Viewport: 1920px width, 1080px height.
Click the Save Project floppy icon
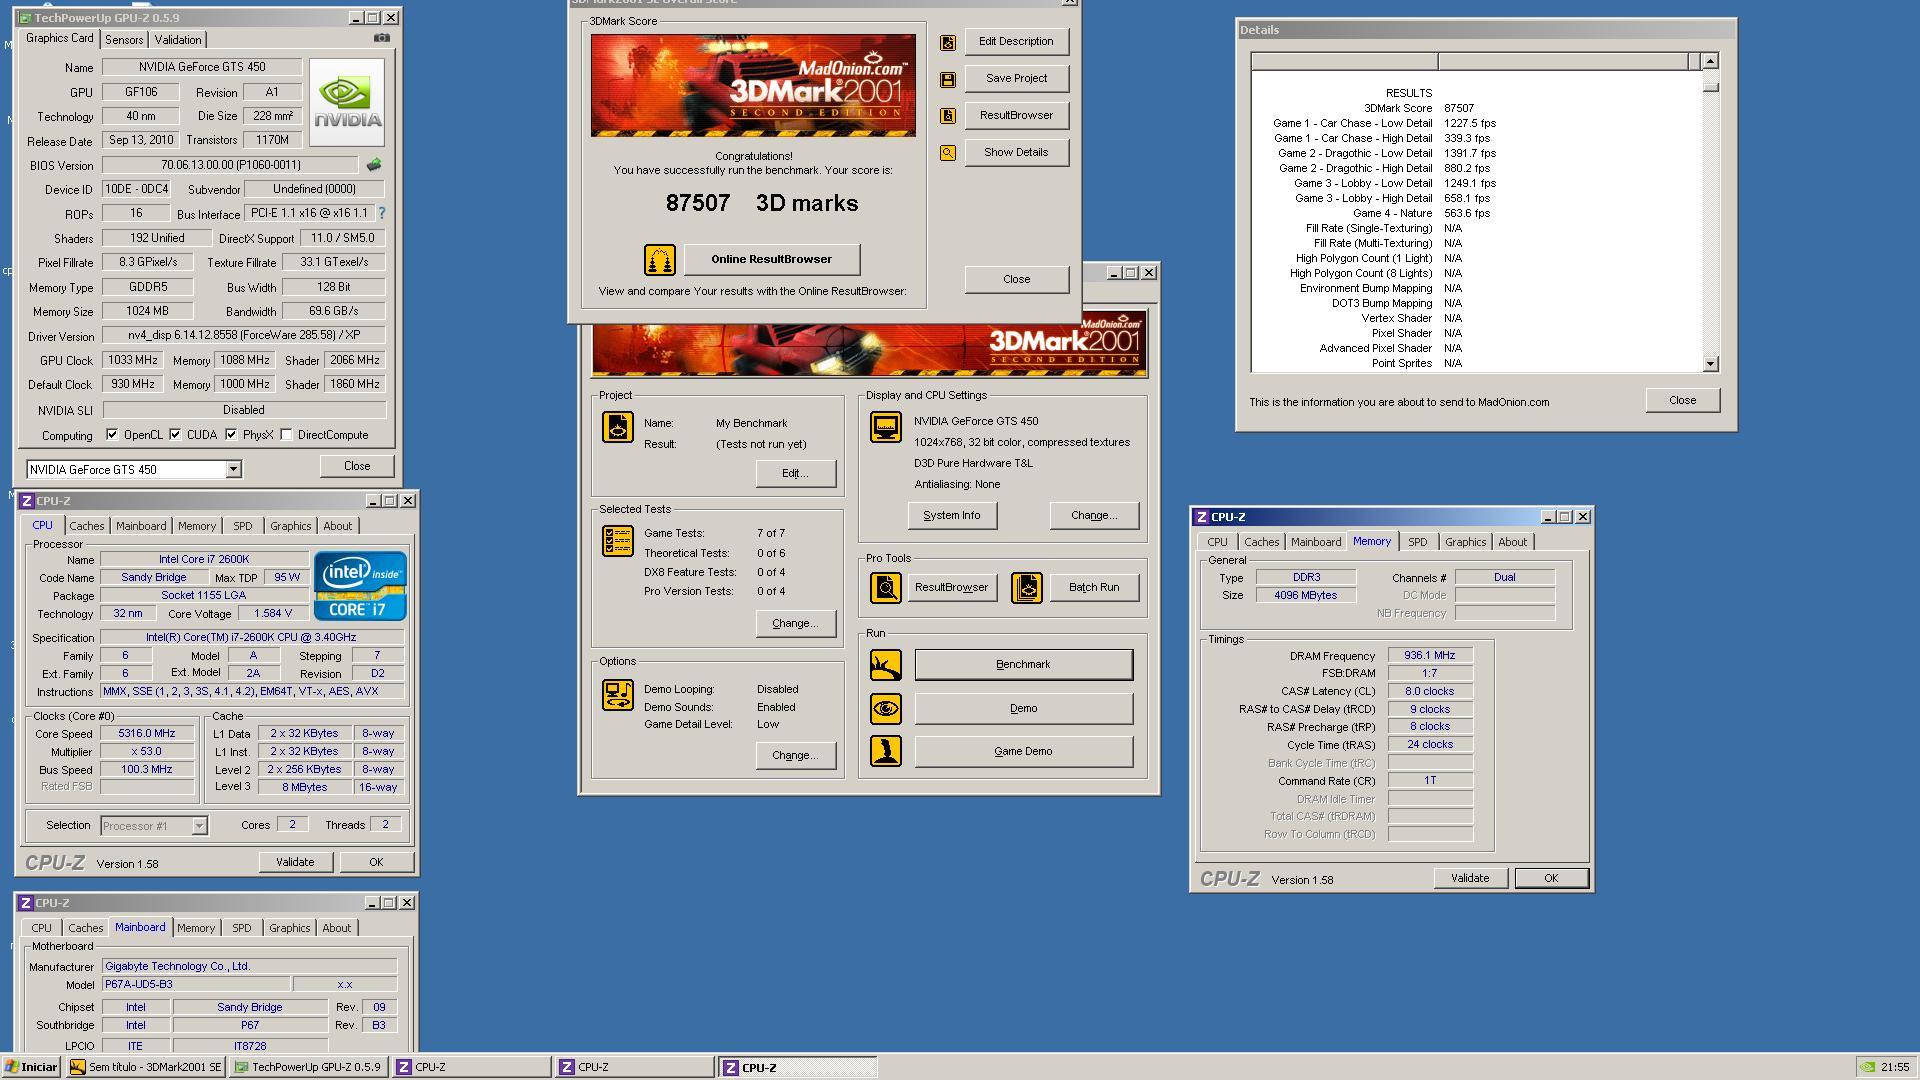coord(948,79)
